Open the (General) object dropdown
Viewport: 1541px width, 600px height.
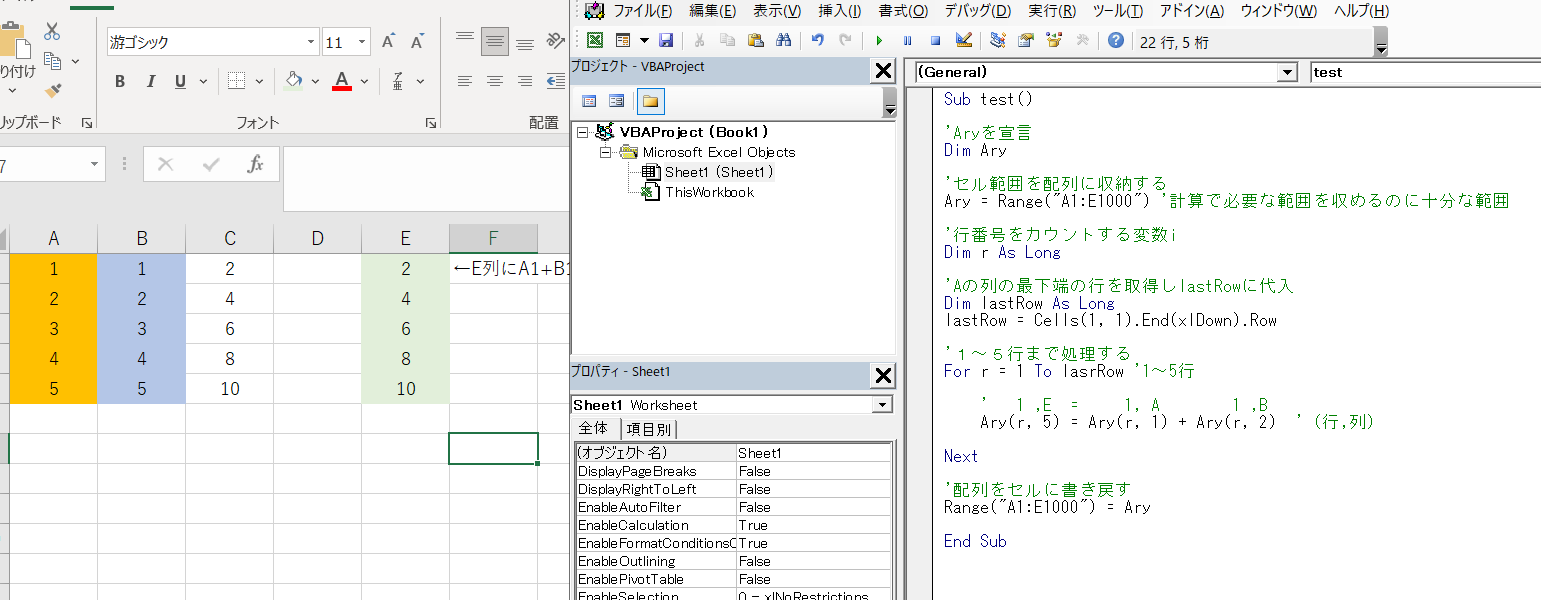point(1288,72)
